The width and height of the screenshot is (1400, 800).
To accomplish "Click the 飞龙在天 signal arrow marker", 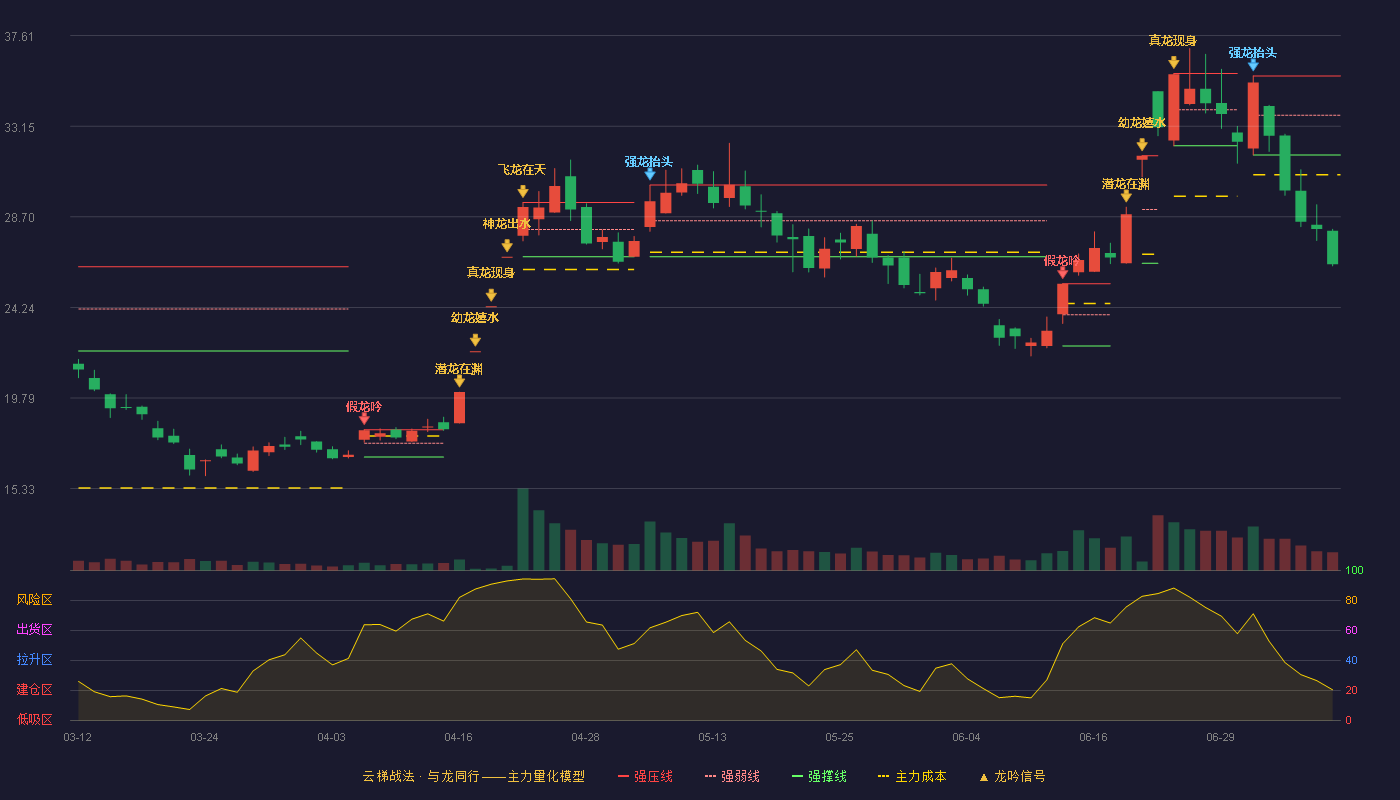I will [x=523, y=191].
